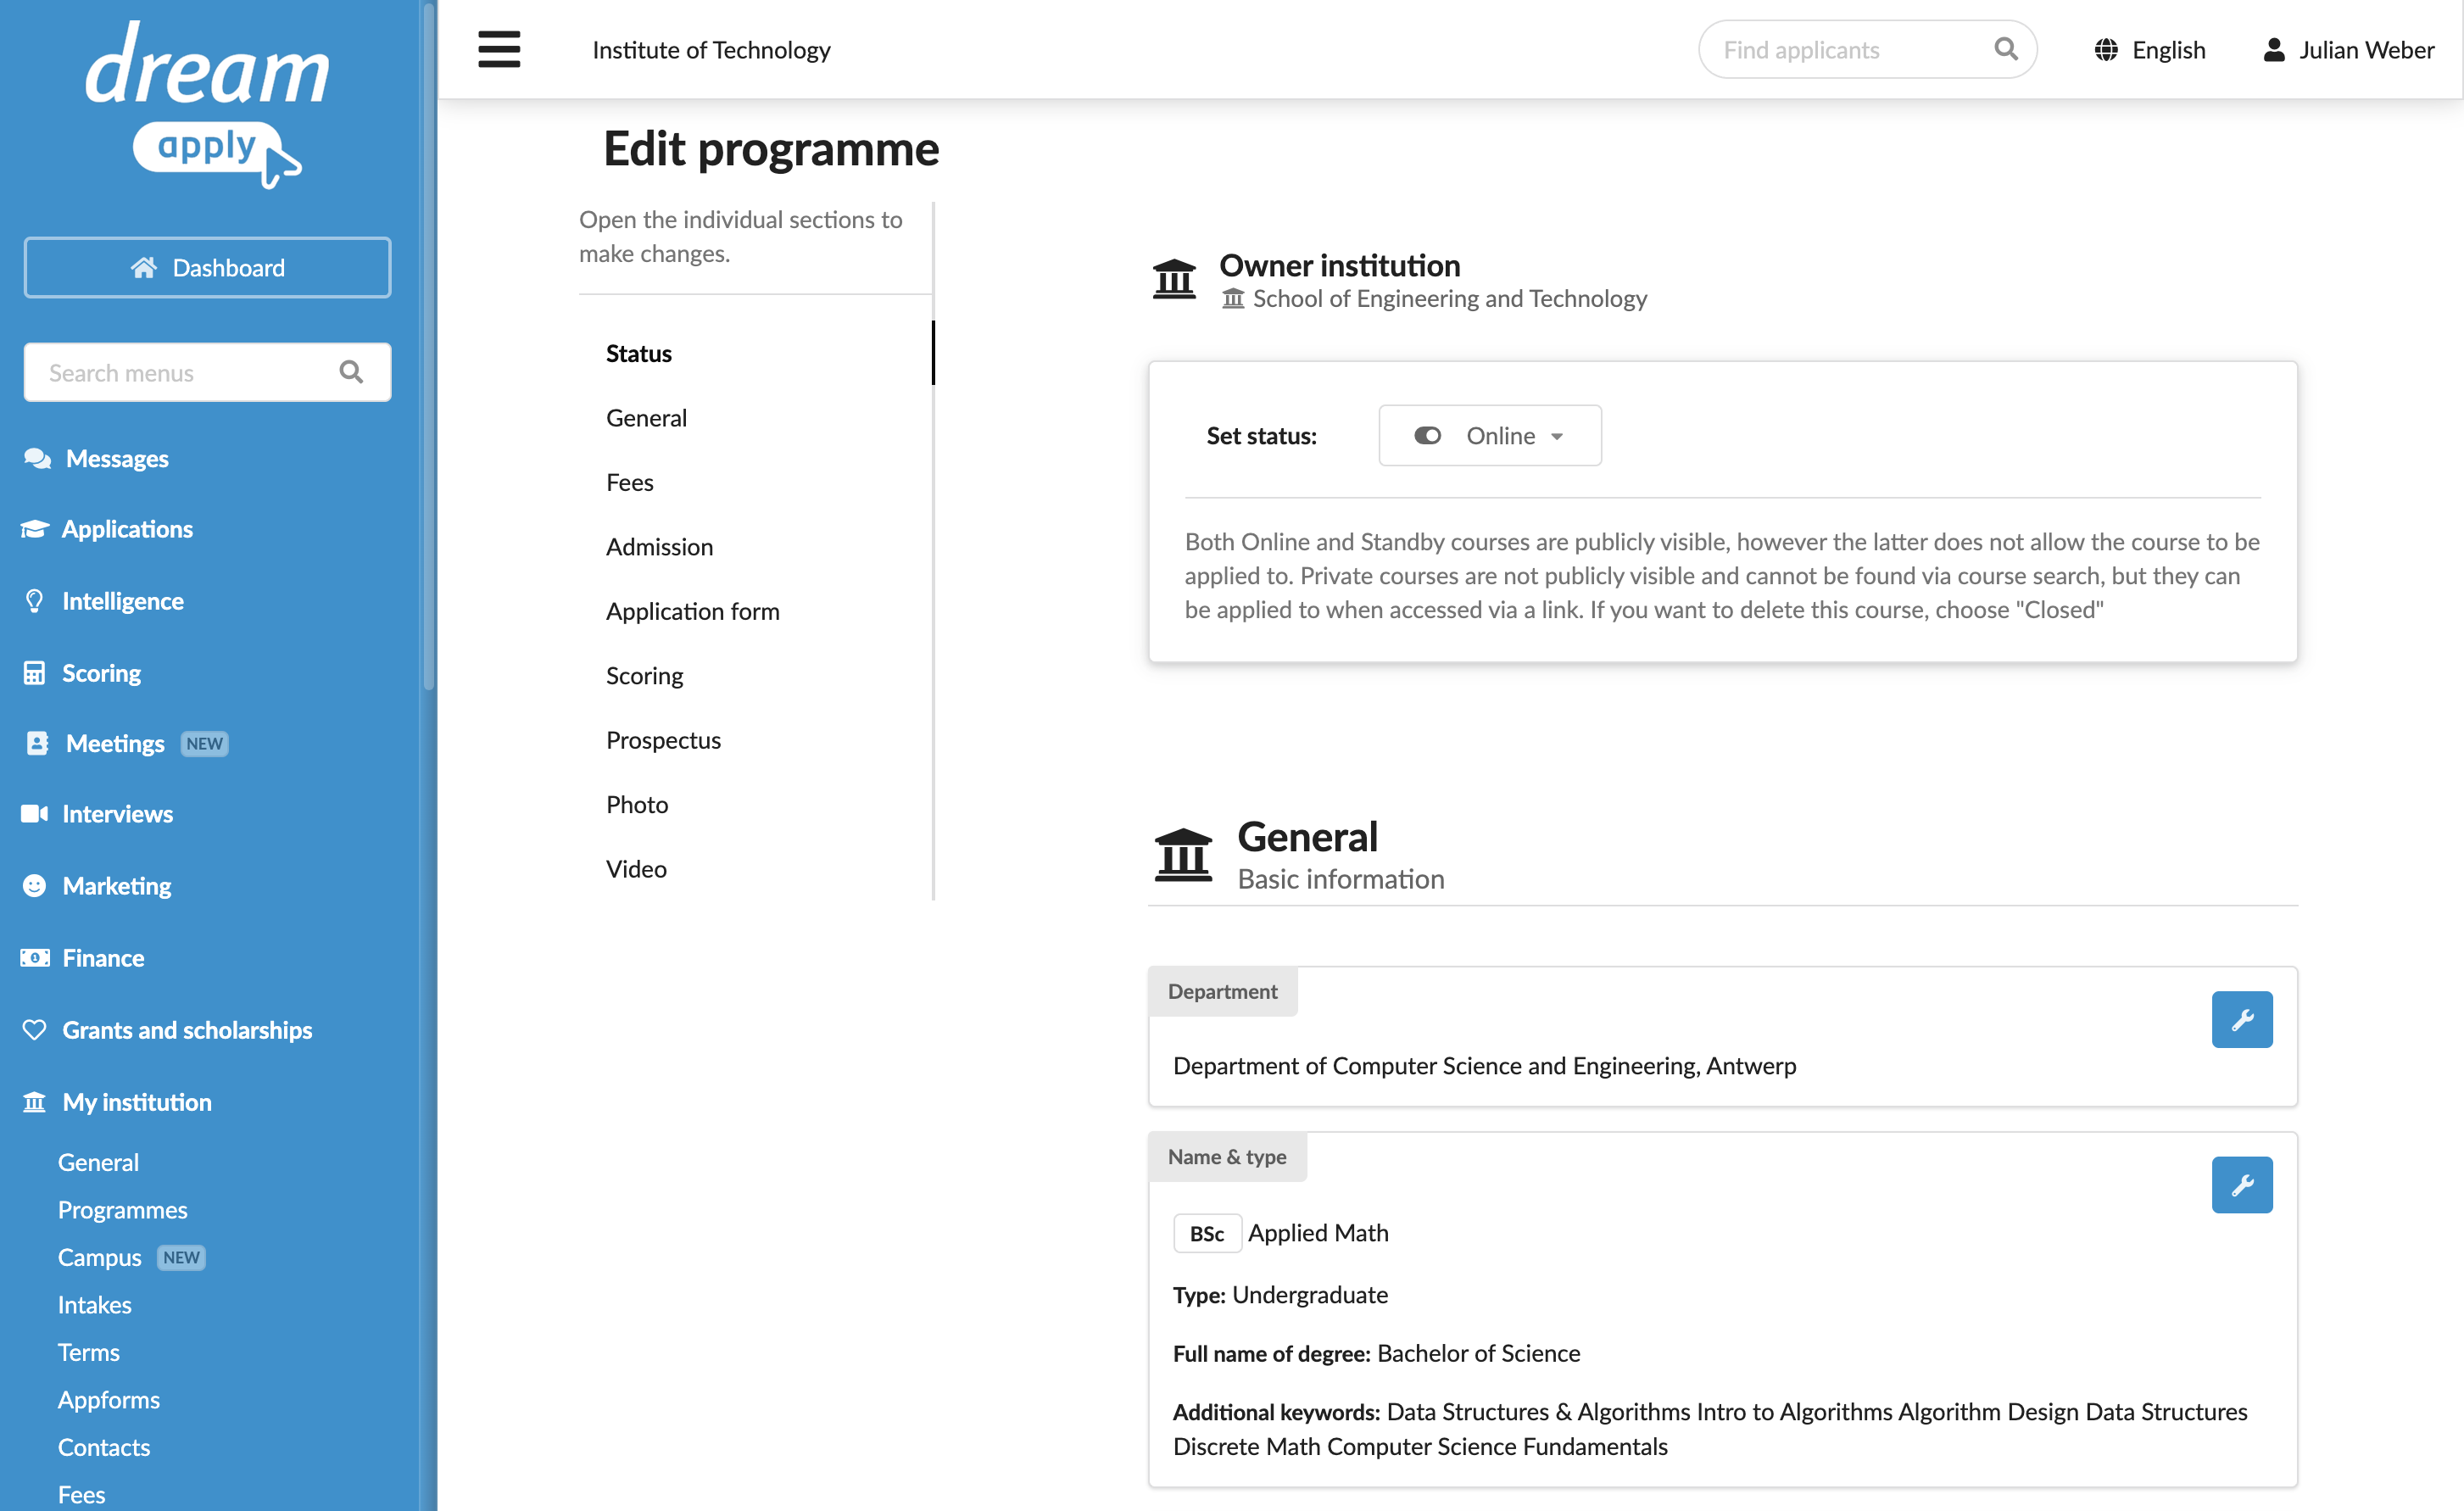Jump to the Application form section
Image resolution: width=2464 pixels, height=1511 pixels.
pos(692,611)
